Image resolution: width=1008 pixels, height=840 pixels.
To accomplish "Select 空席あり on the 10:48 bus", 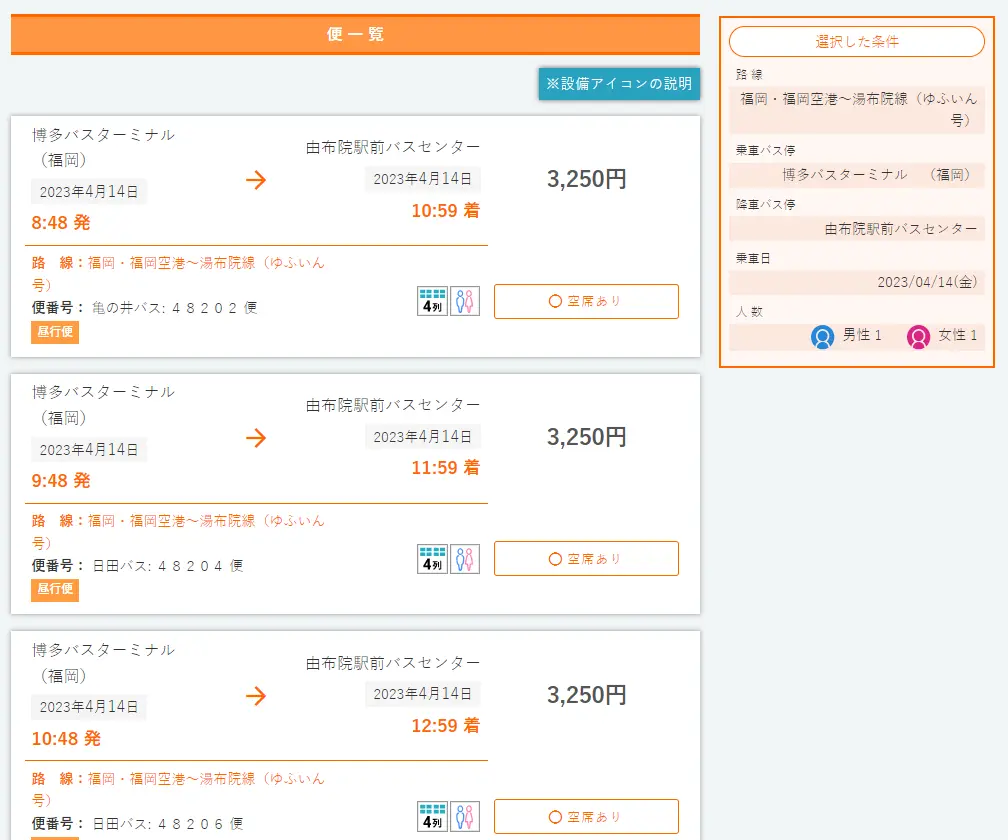I will 586,817.
